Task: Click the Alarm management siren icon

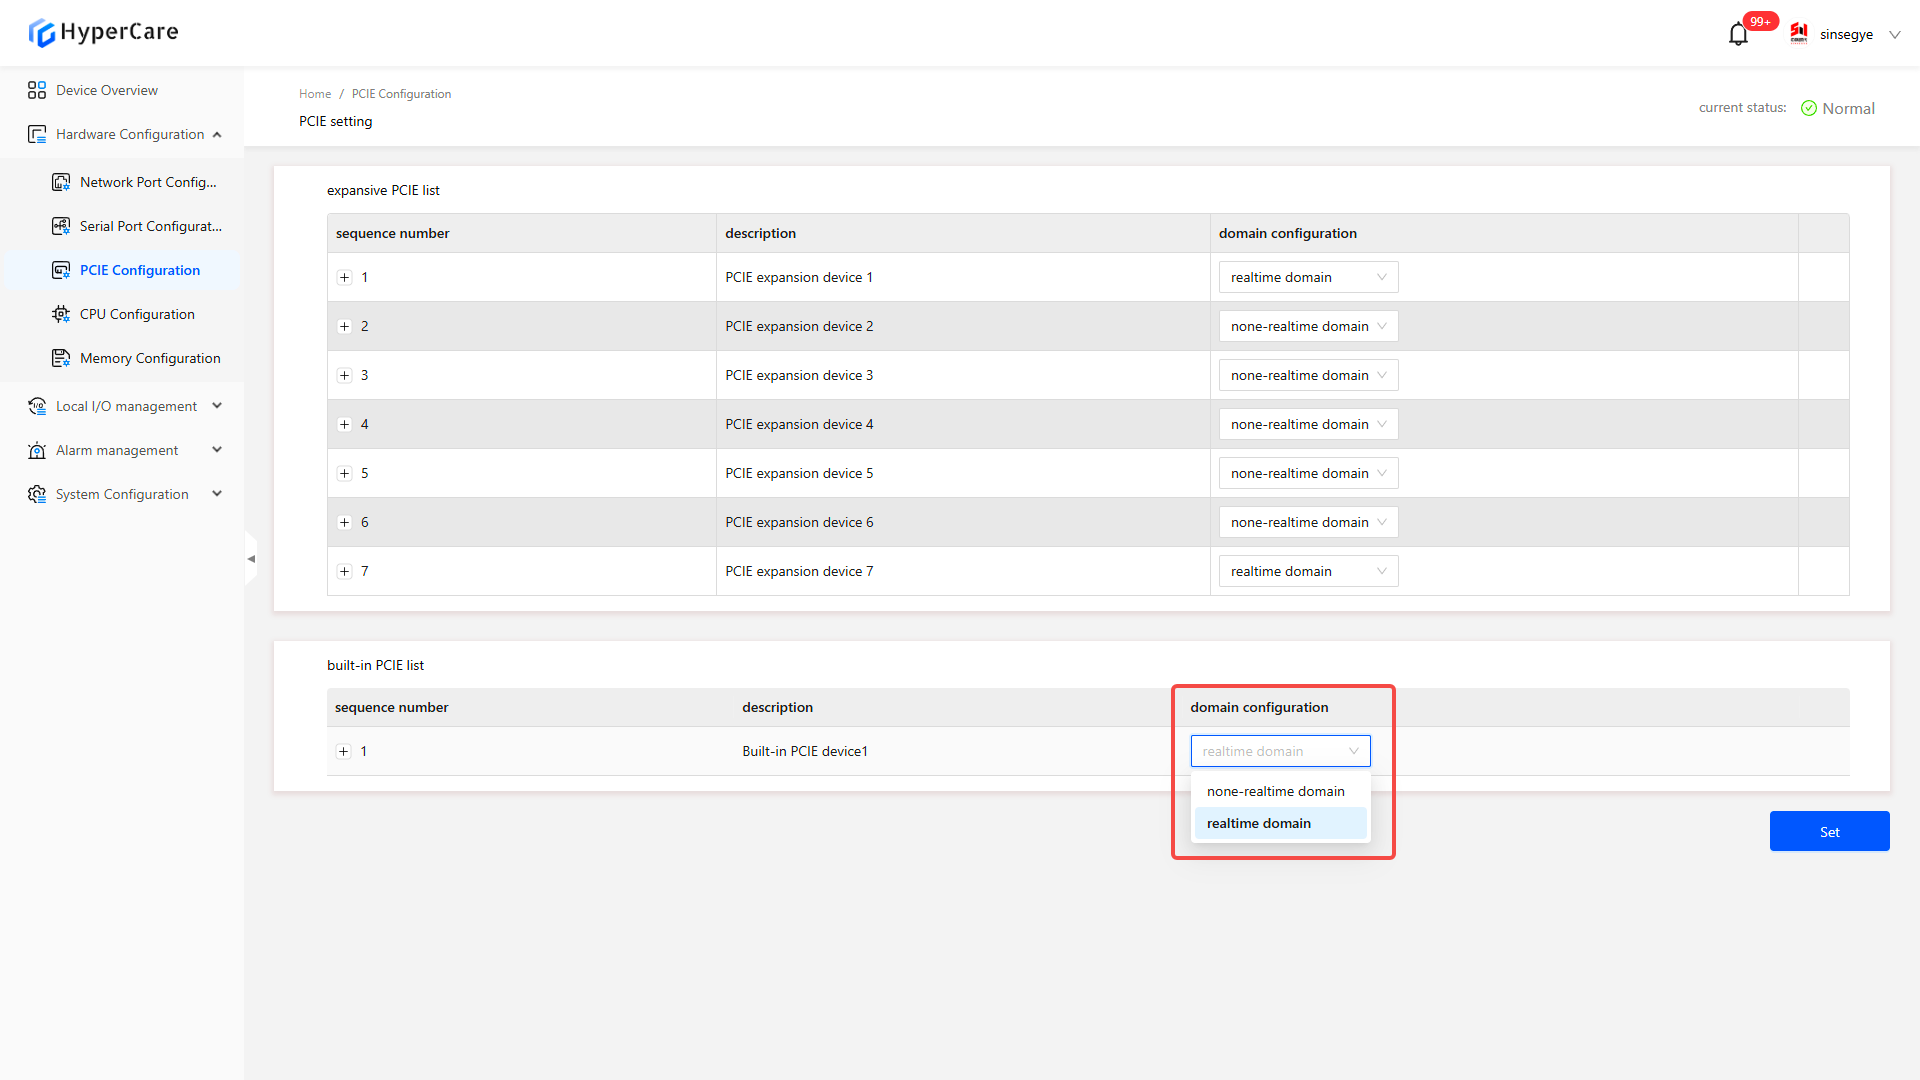Action: [37, 450]
